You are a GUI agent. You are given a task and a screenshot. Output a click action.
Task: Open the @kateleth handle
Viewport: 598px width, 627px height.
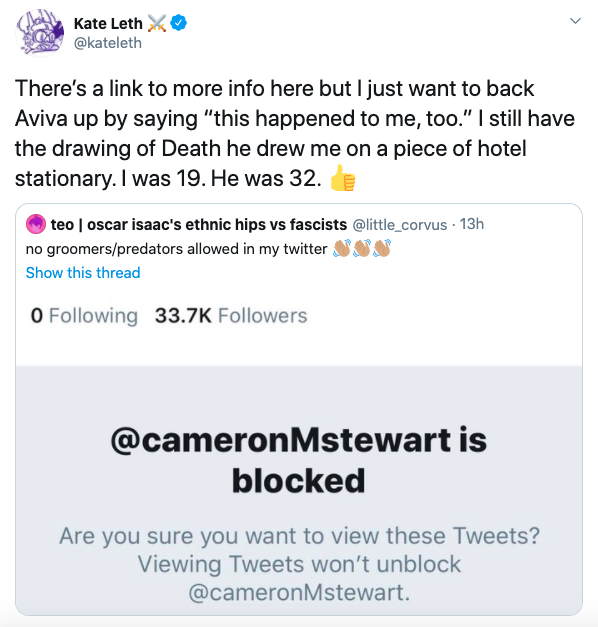click(108, 43)
